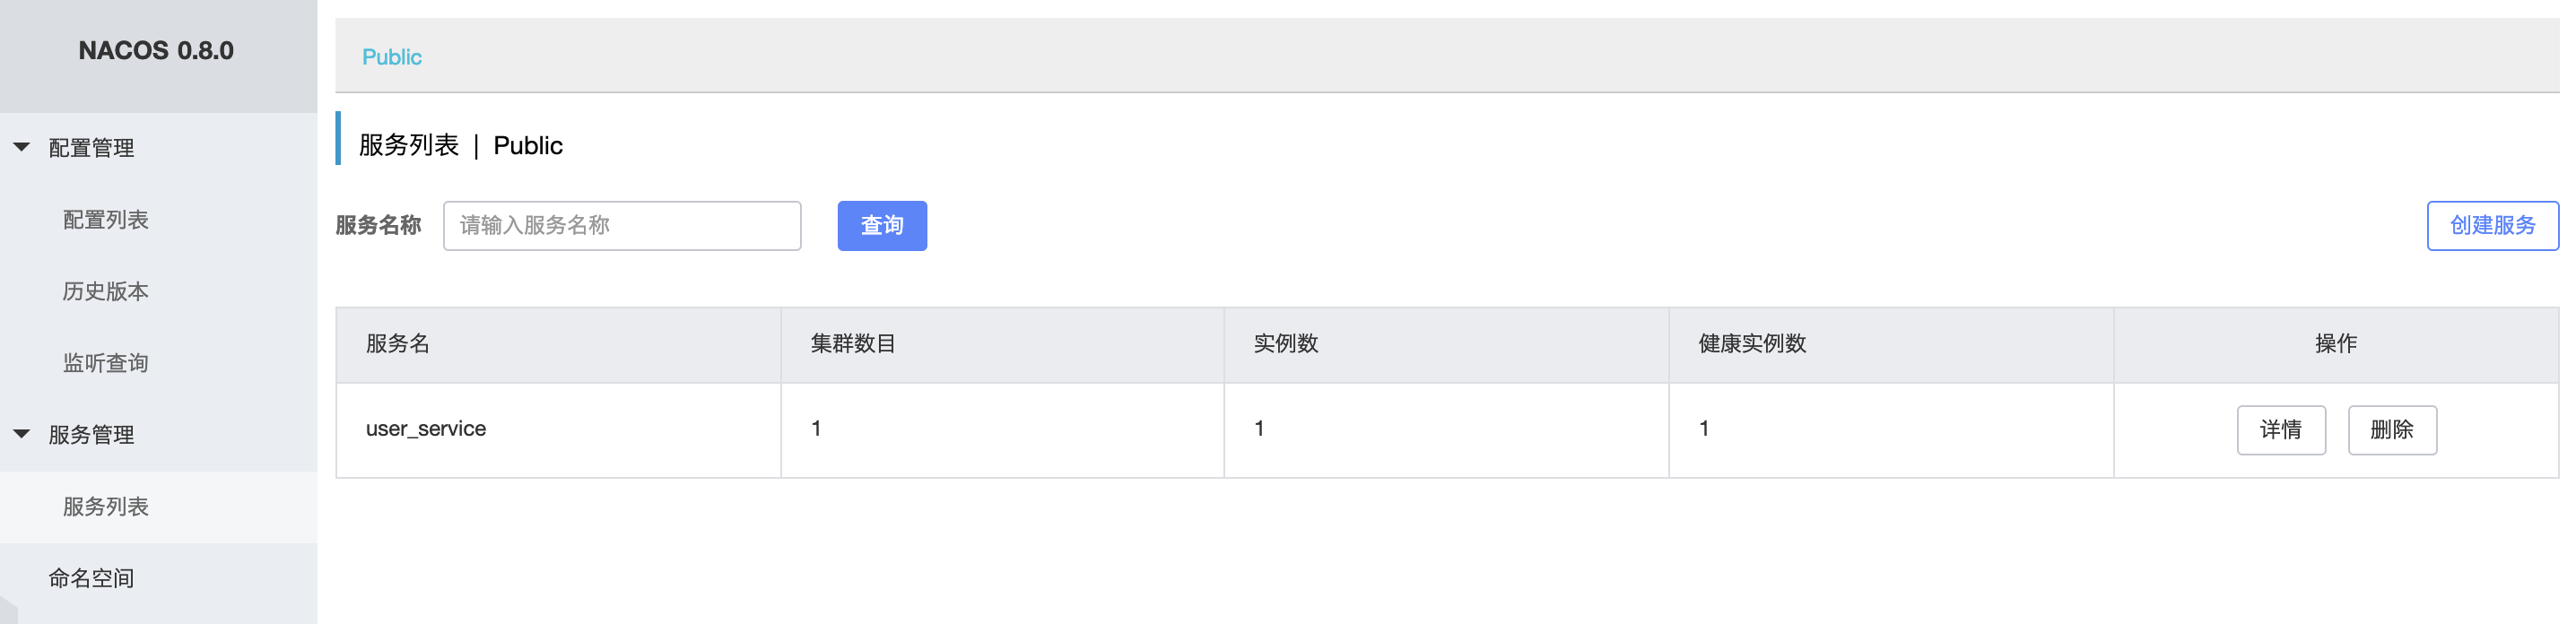The height and width of the screenshot is (624, 2576).
Task: Collapse the 配置管理 arrow in sidebar
Action: pos(22,147)
